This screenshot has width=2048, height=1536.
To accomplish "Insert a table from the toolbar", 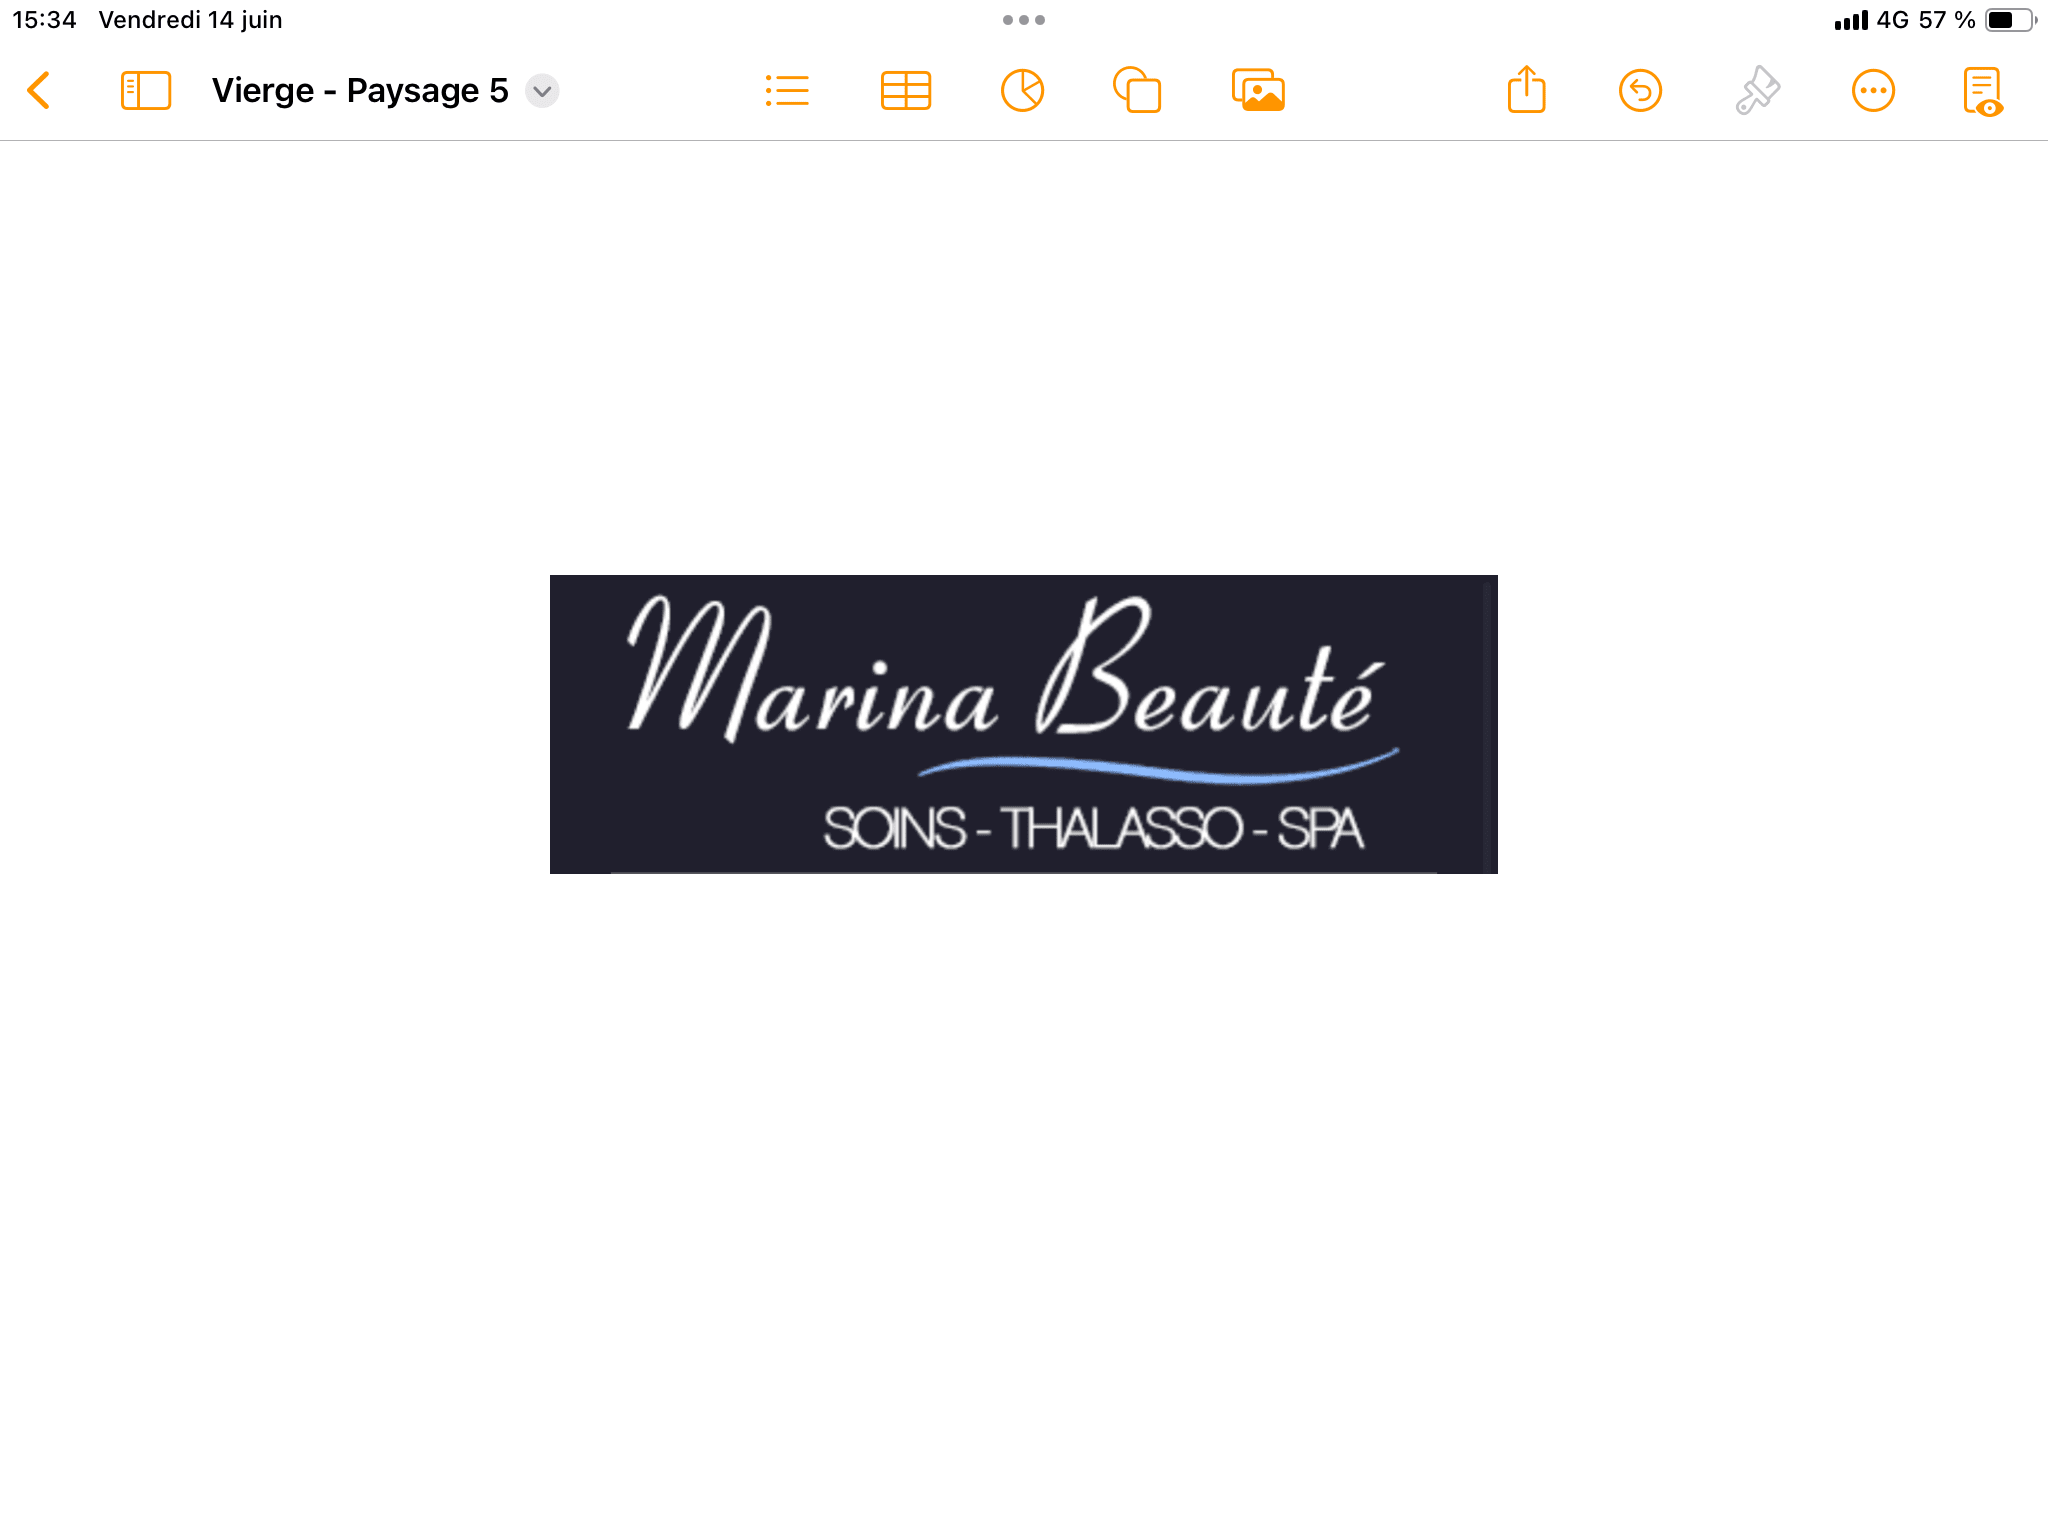I will [x=906, y=91].
